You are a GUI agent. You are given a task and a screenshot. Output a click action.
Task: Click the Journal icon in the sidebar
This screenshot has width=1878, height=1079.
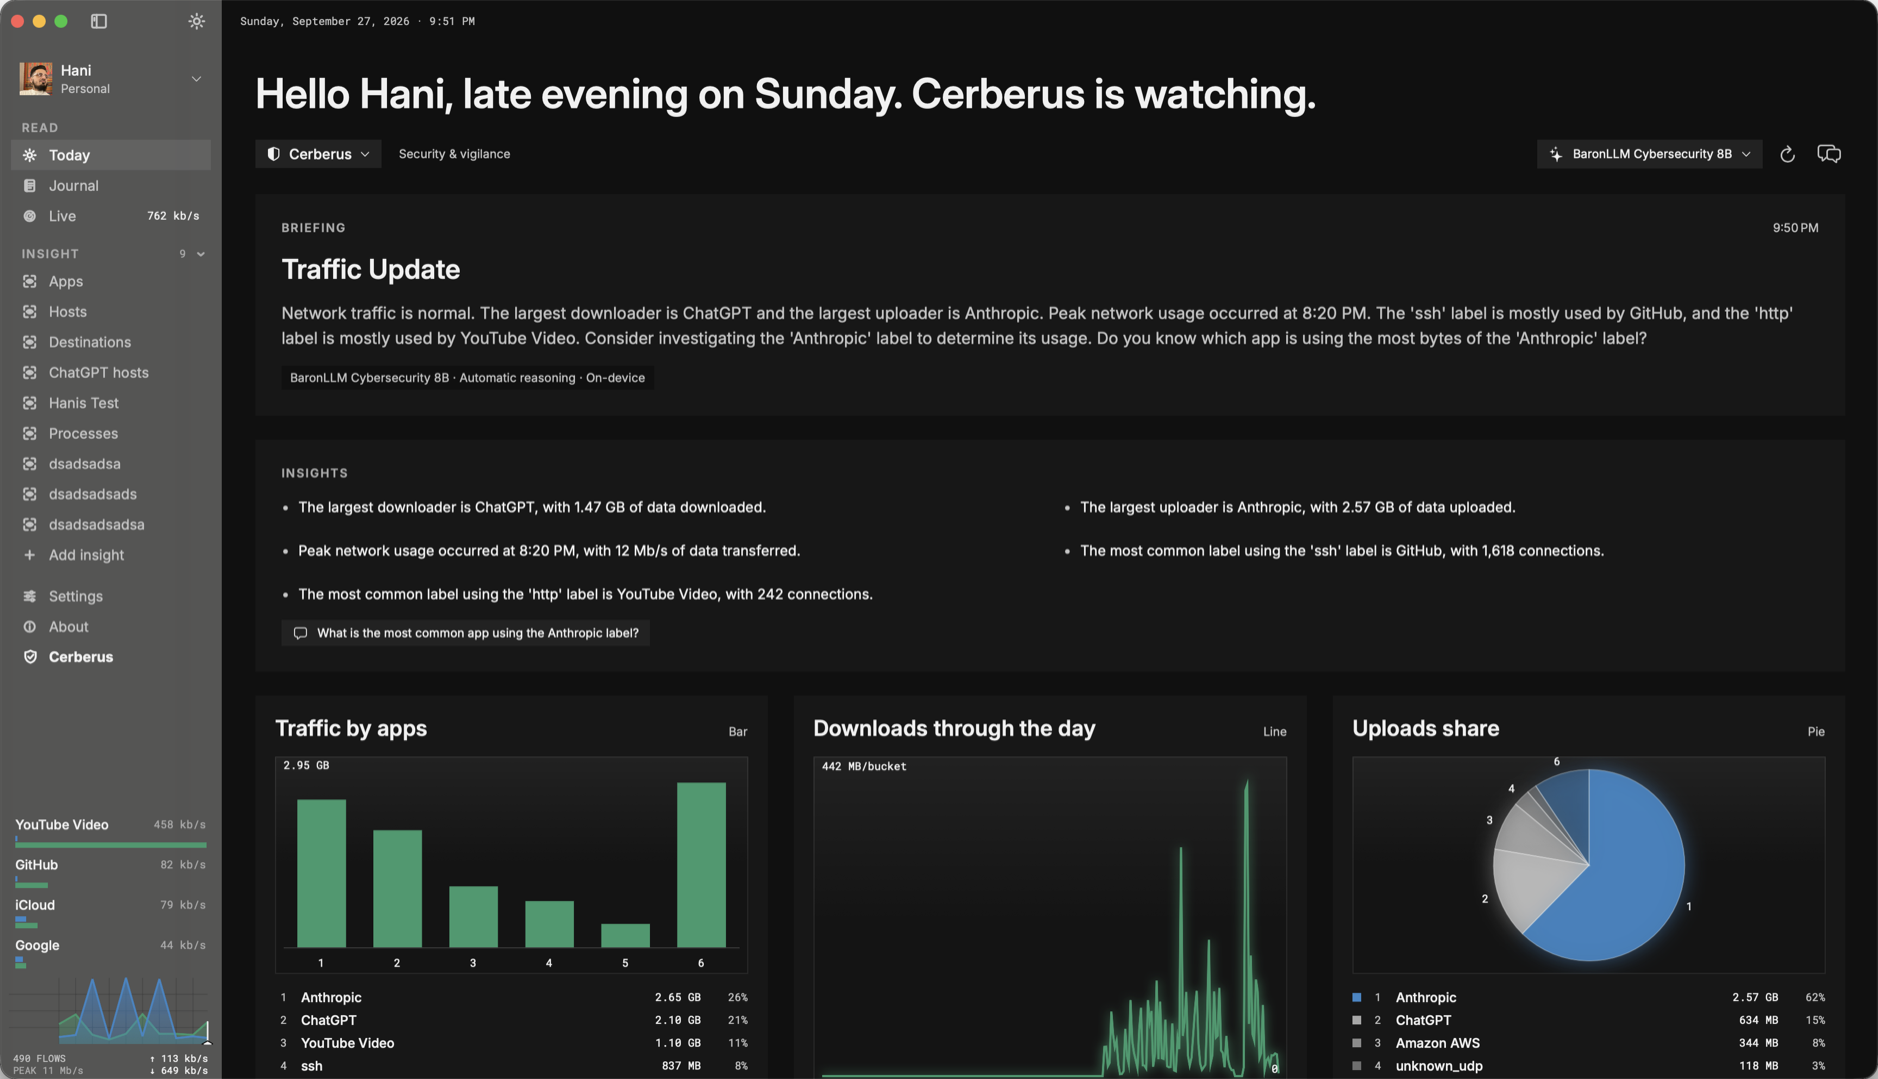tap(30, 186)
